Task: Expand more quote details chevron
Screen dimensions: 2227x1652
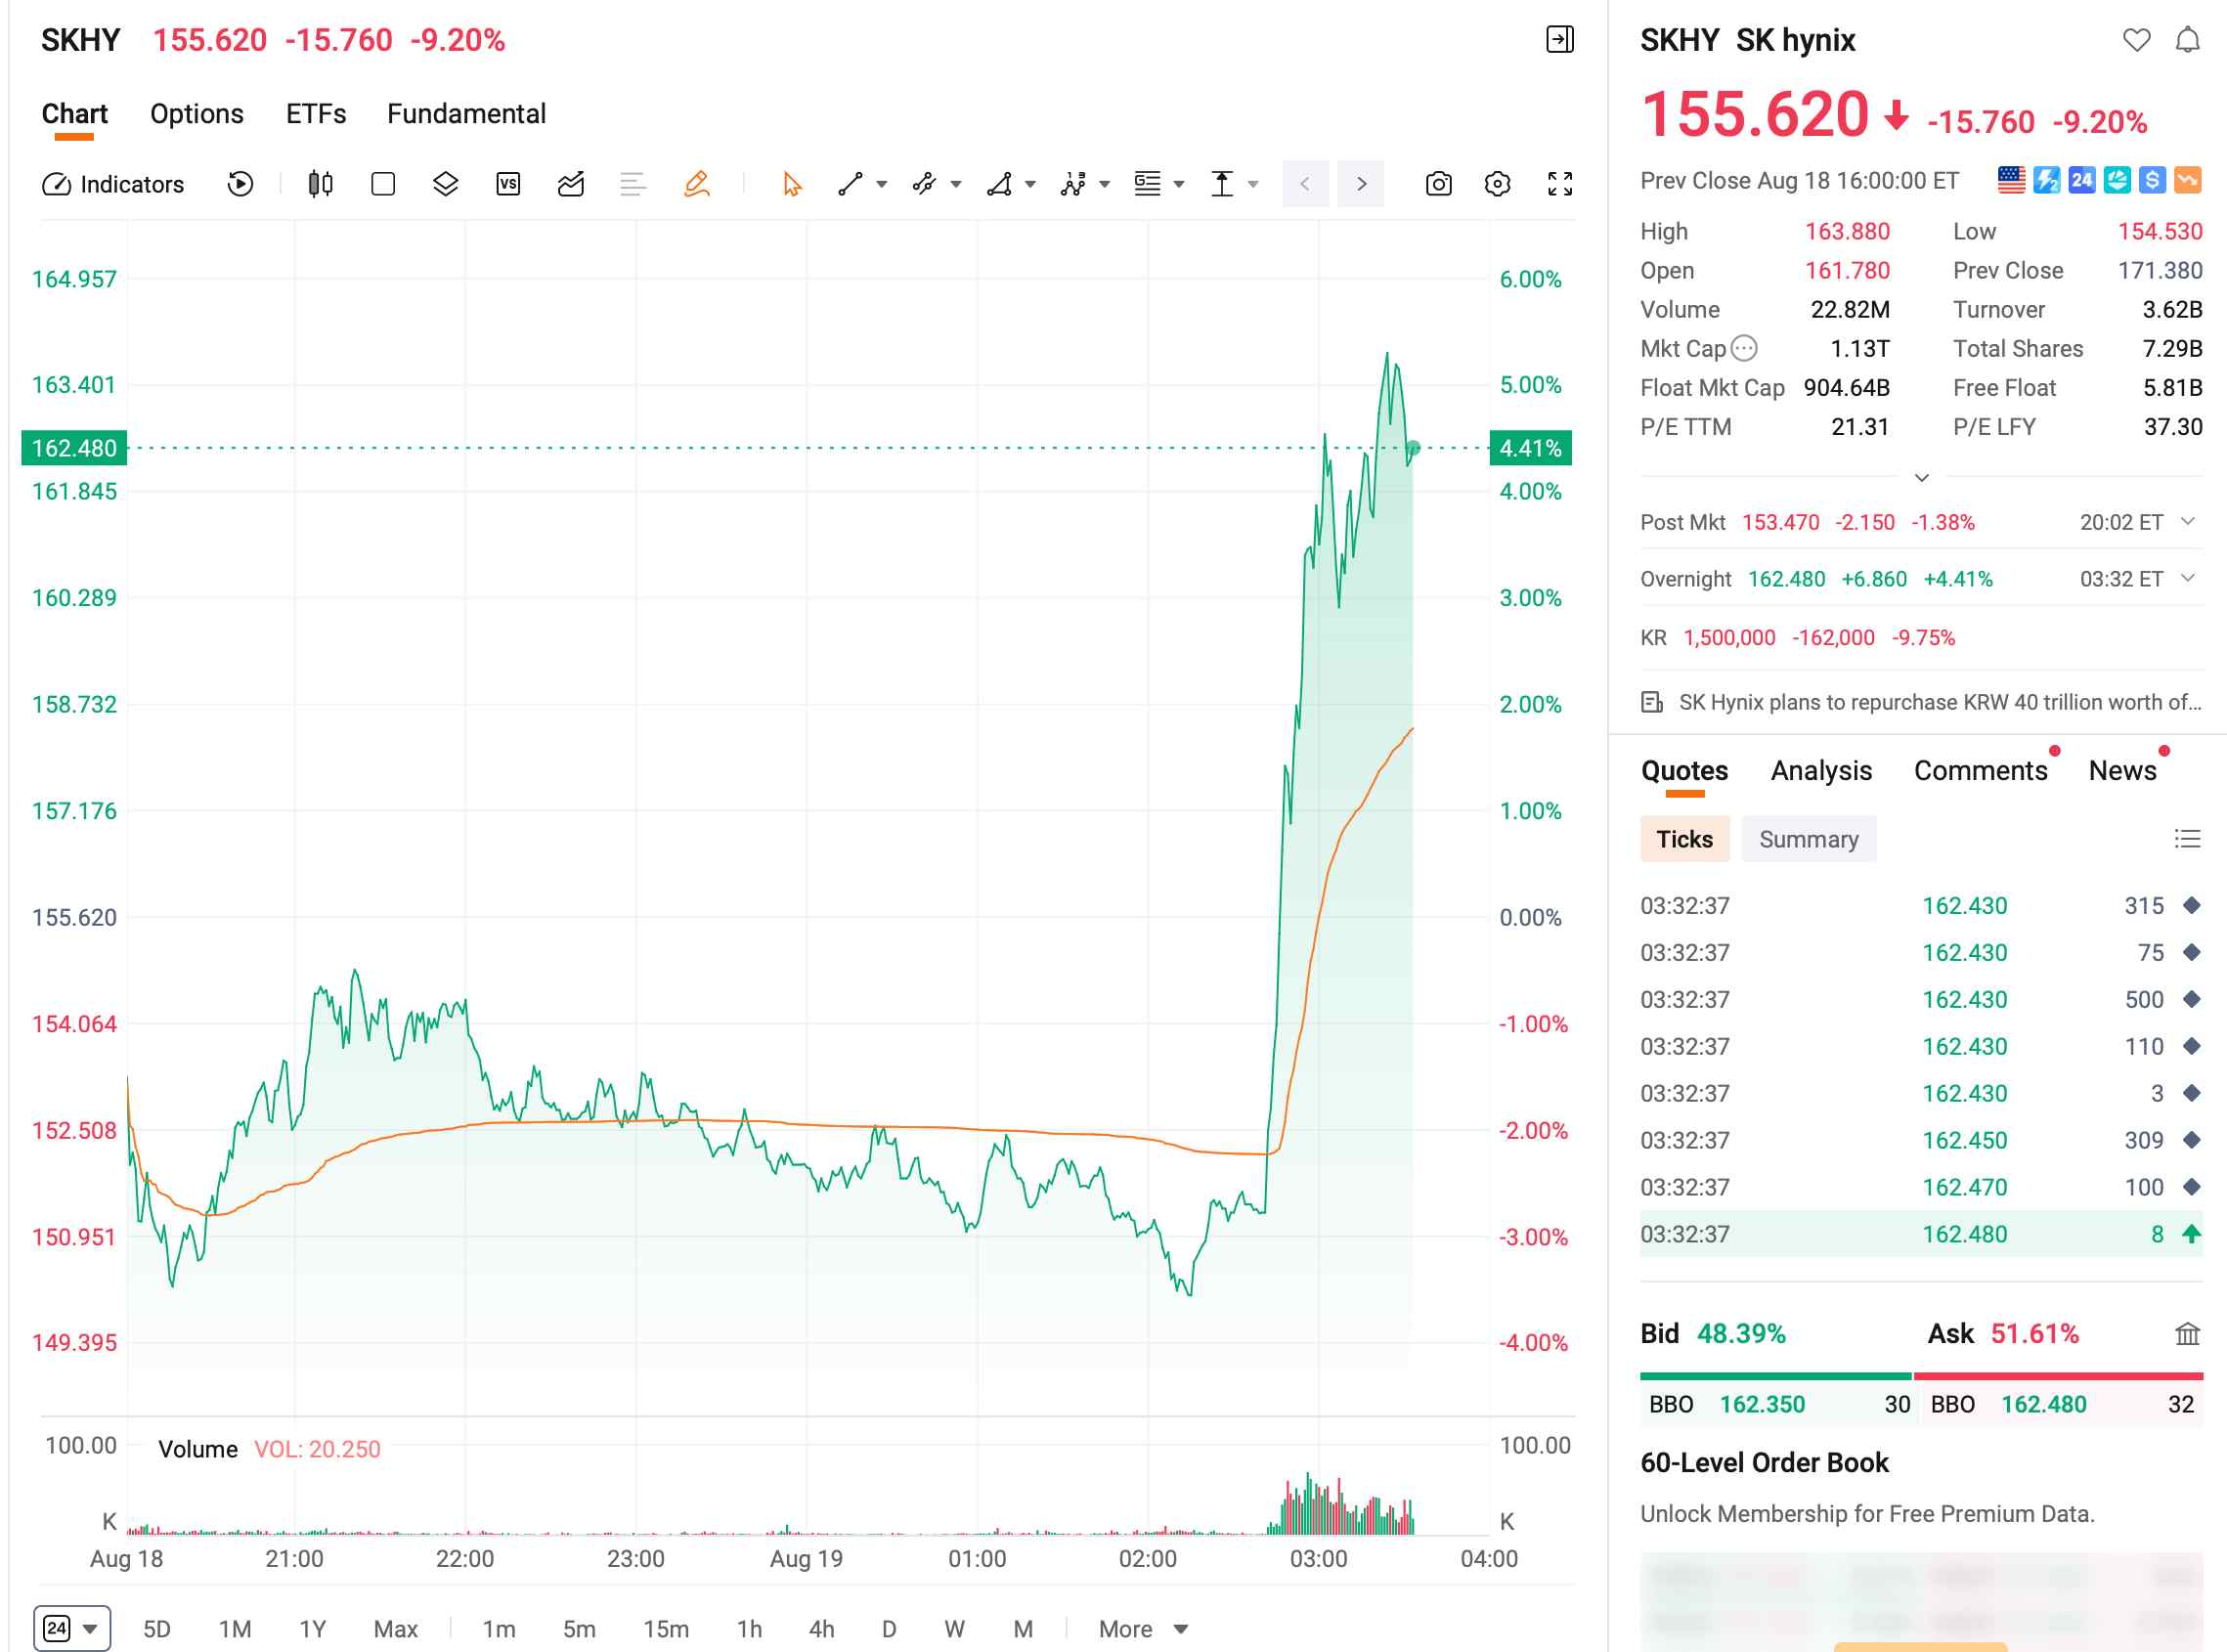Action: pos(1922,478)
